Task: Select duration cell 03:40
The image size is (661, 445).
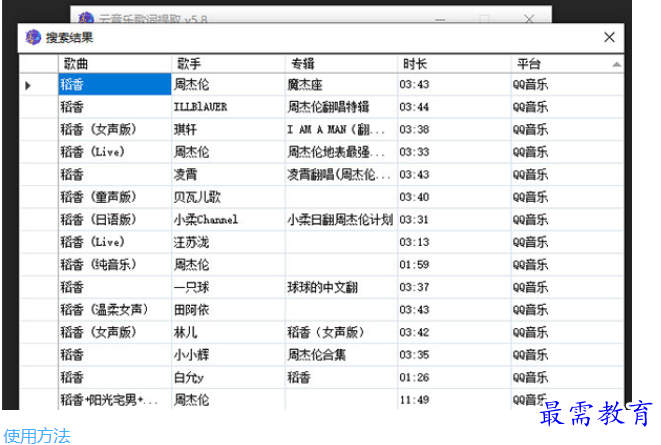Action: (x=454, y=197)
